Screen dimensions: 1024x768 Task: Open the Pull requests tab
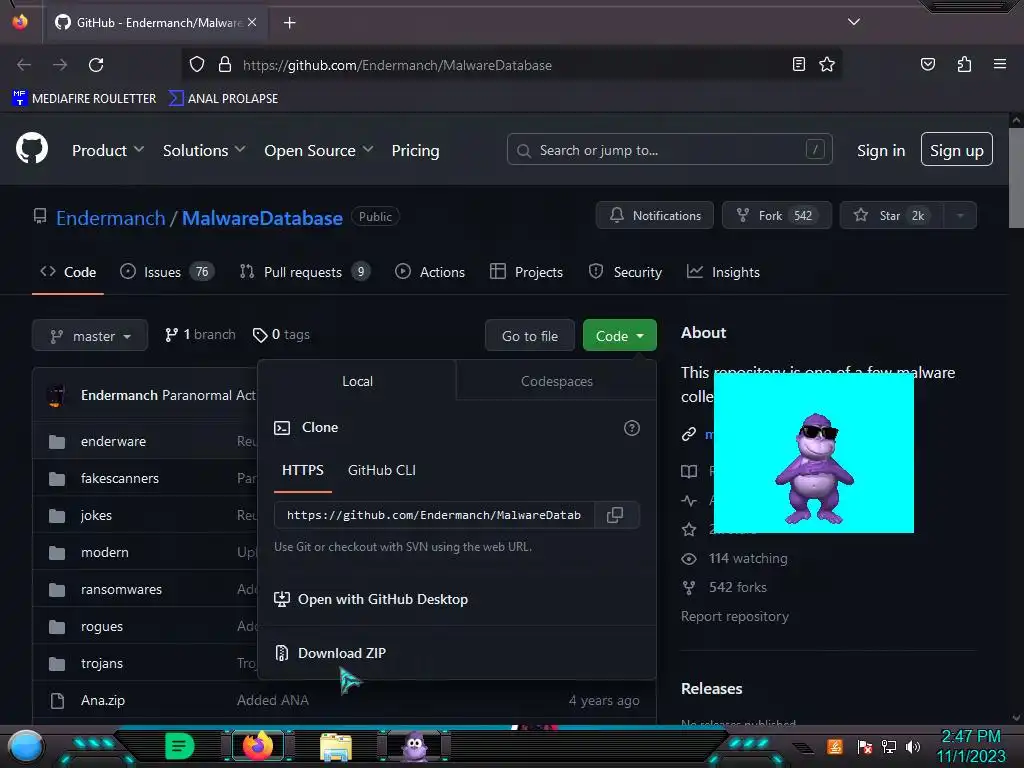tap(304, 272)
